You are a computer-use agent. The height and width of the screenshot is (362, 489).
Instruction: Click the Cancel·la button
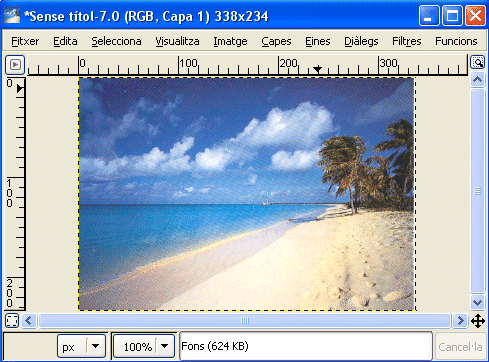click(x=460, y=347)
